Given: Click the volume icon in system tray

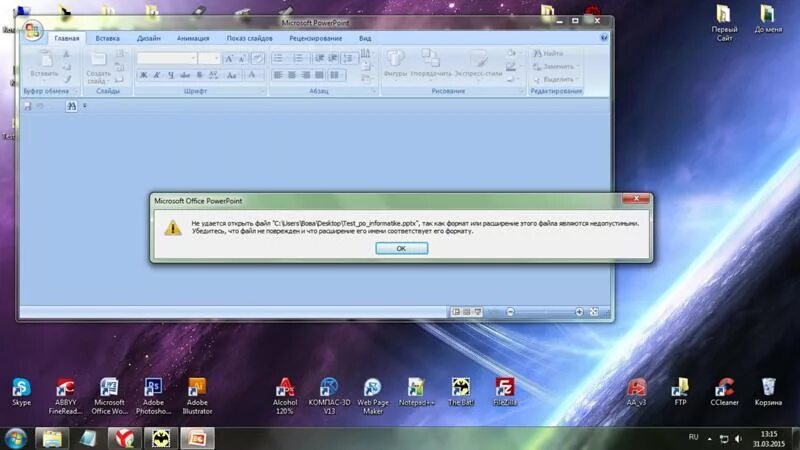Looking at the screenshot, I should pos(738,438).
